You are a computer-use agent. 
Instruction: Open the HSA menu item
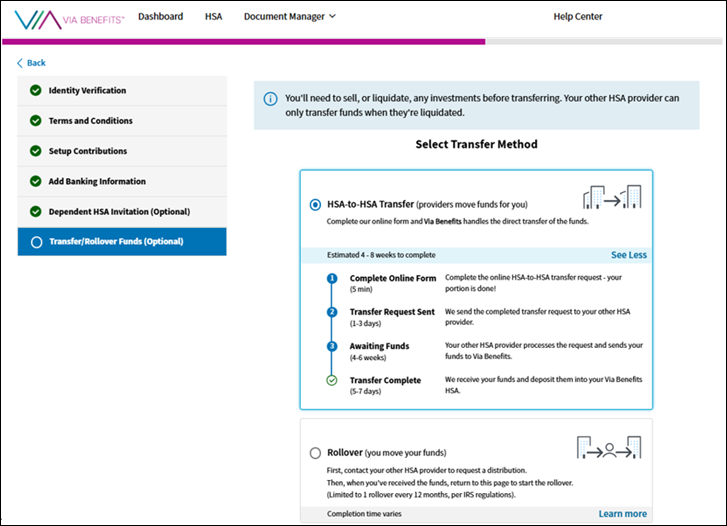tap(213, 16)
